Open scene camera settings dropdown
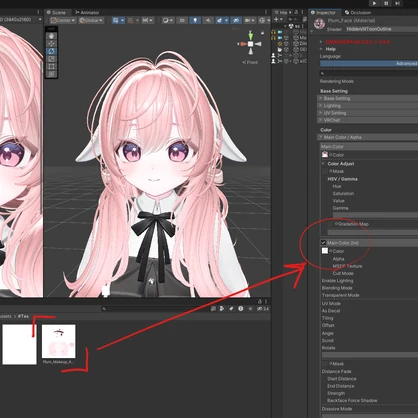The width and height of the screenshot is (418, 418). click(249, 20)
